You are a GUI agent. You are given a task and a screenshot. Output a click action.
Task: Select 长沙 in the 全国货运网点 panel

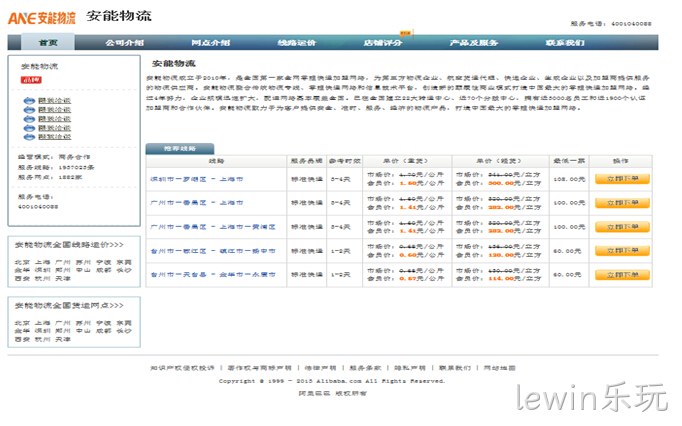point(124,331)
